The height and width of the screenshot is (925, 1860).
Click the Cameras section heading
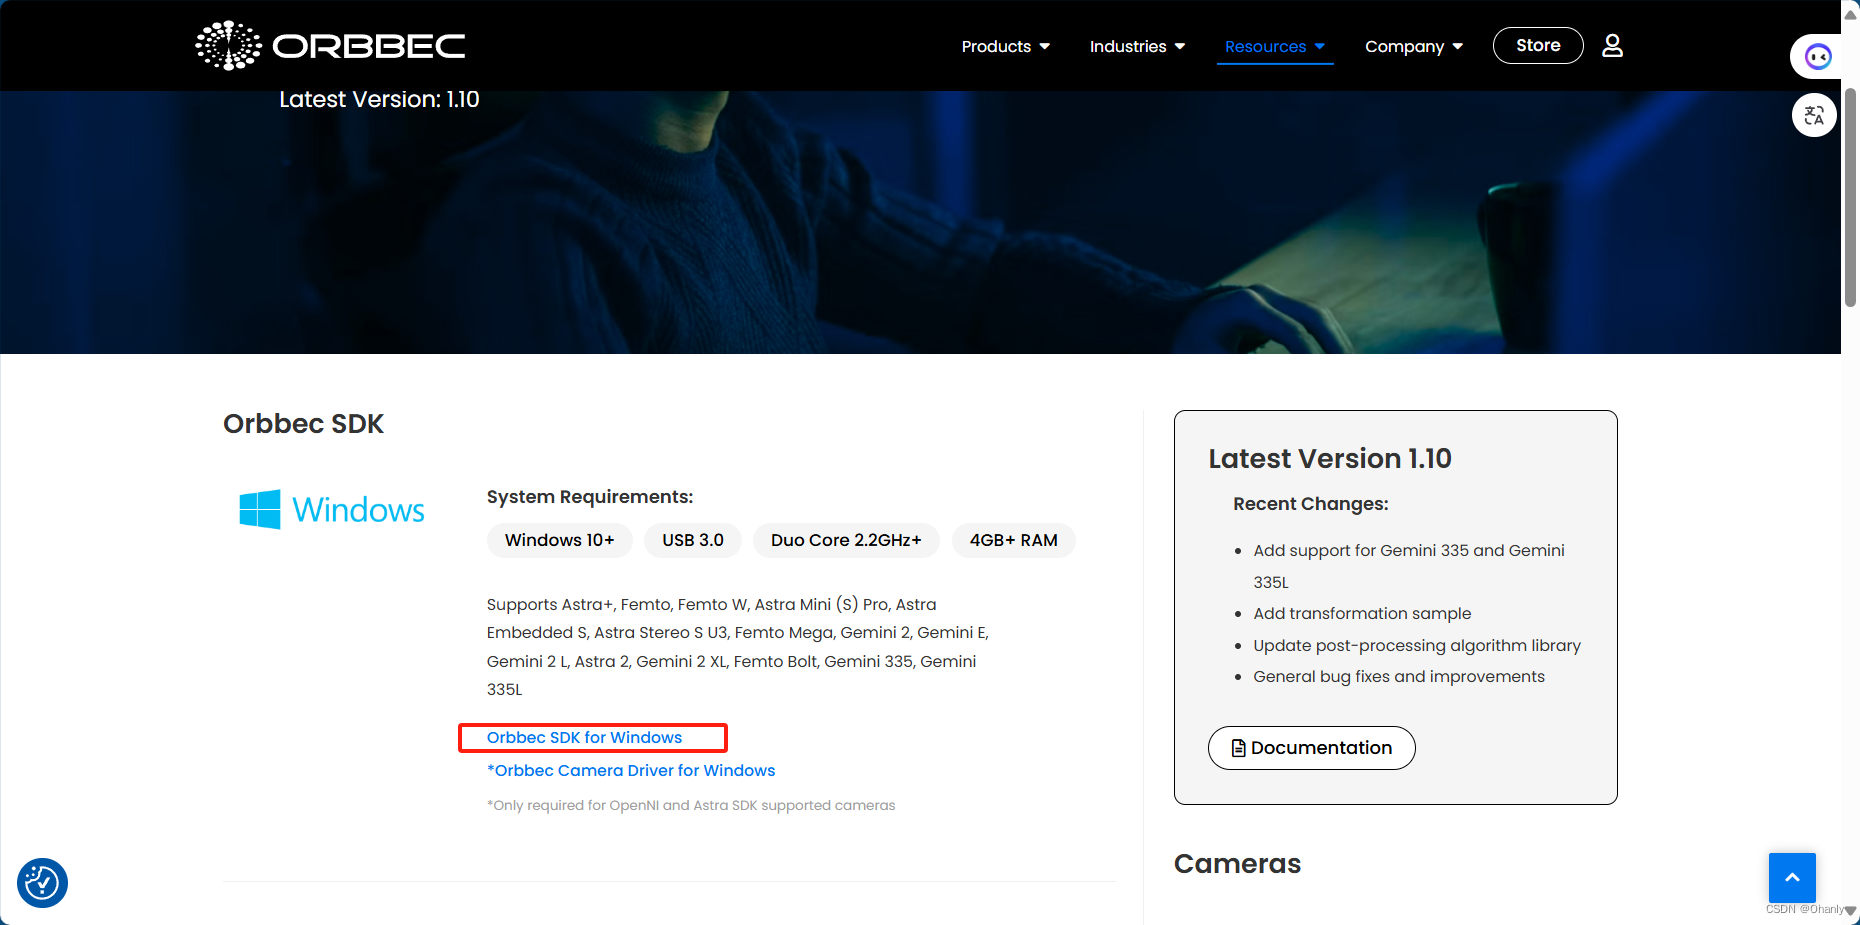click(1237, 864)
